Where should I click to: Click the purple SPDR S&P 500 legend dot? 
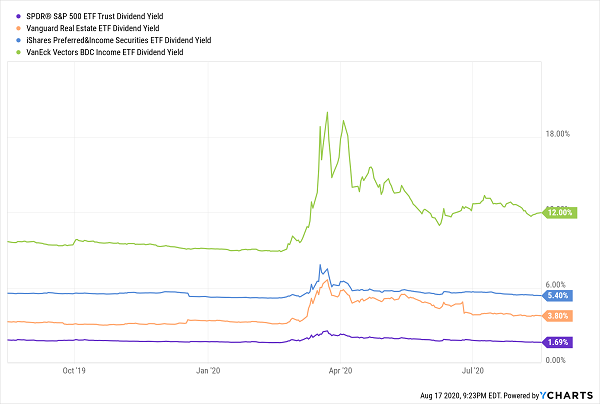[18, 16]
